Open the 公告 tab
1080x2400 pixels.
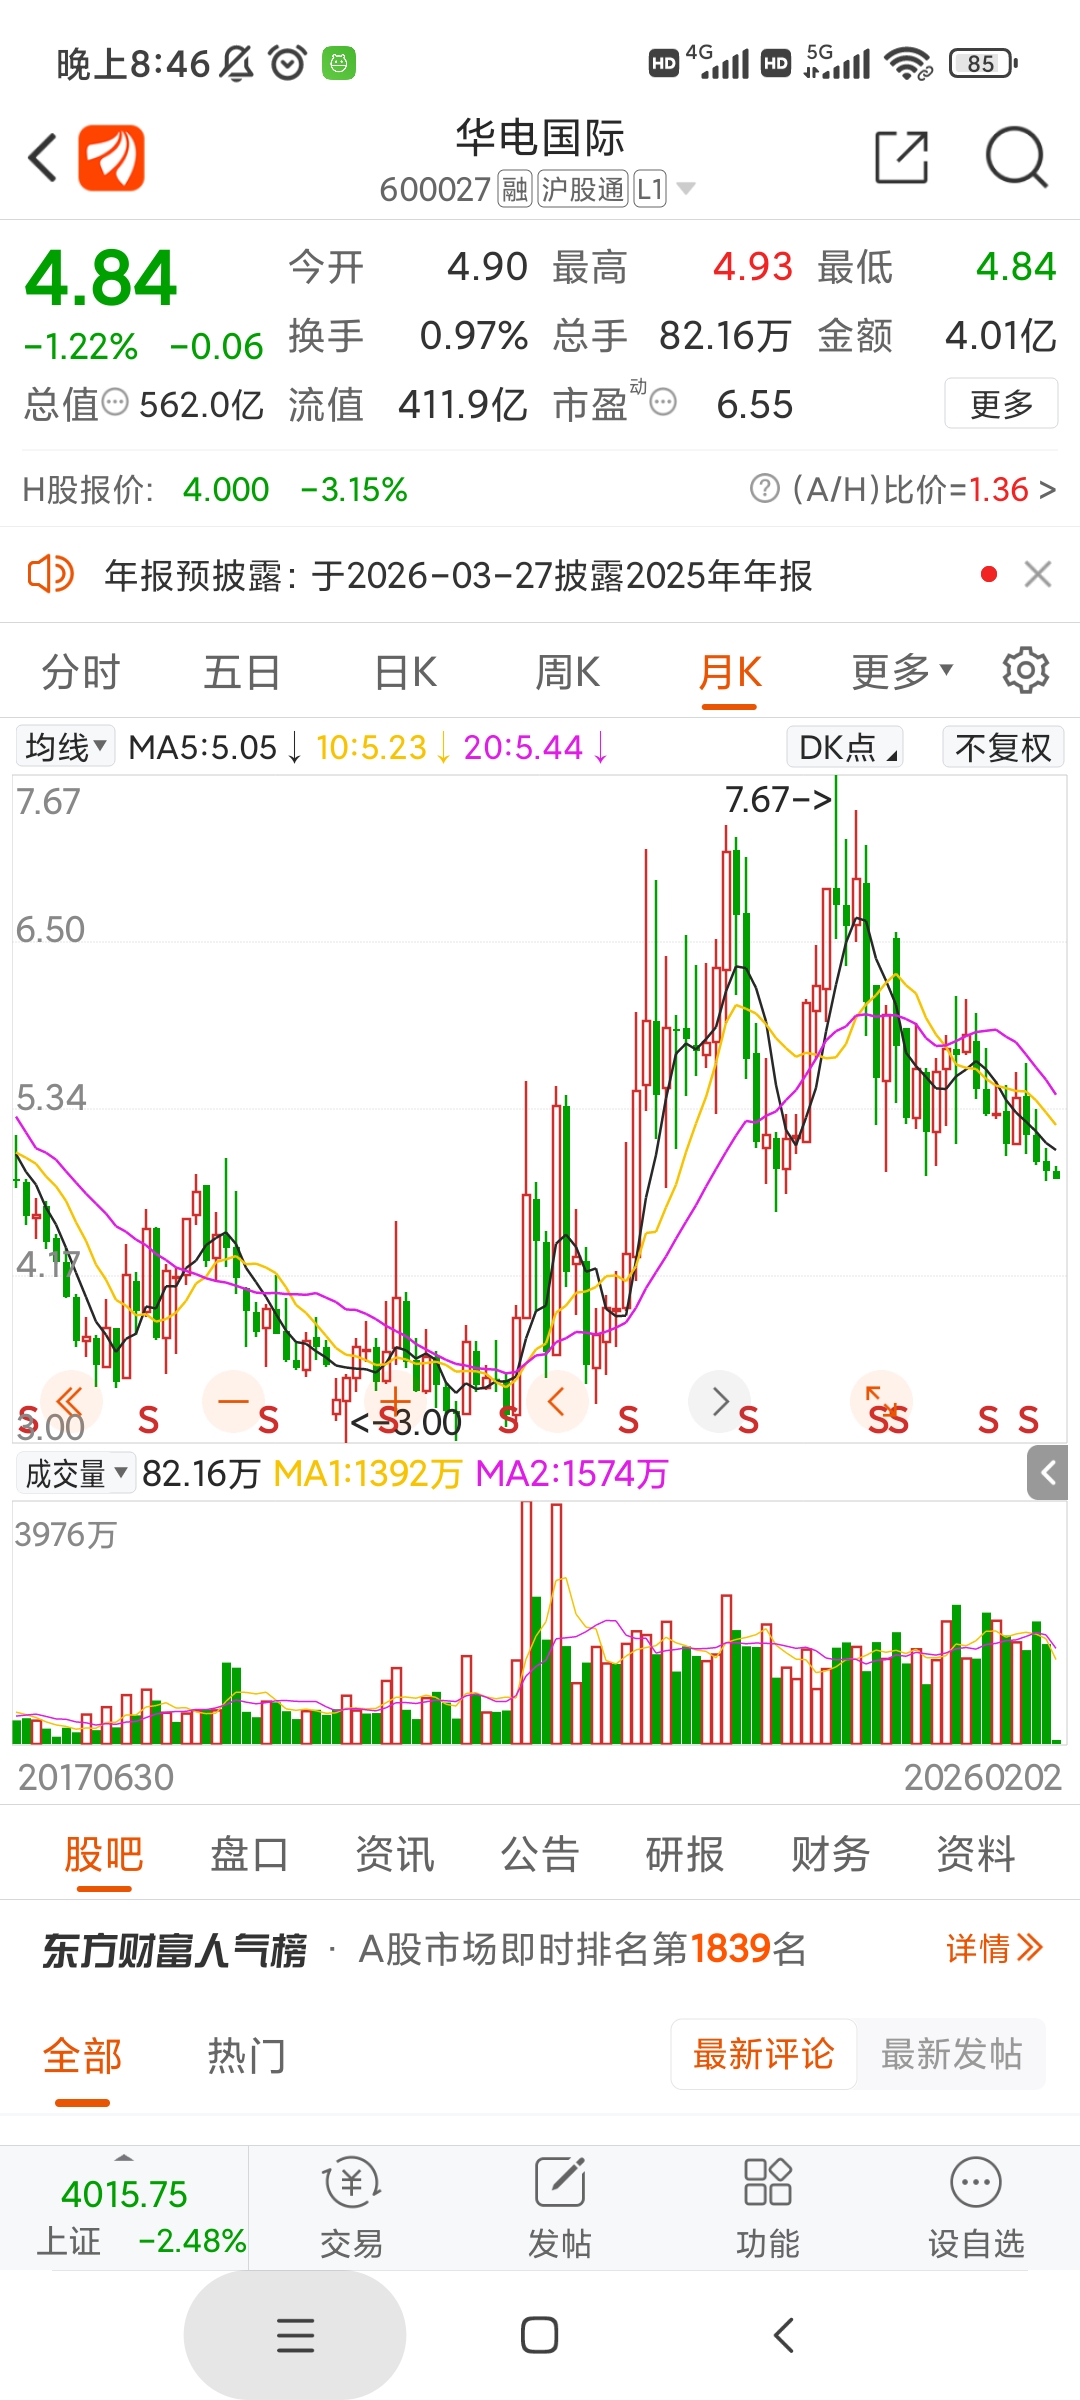pyautogui.click(x=540, y=1854)
